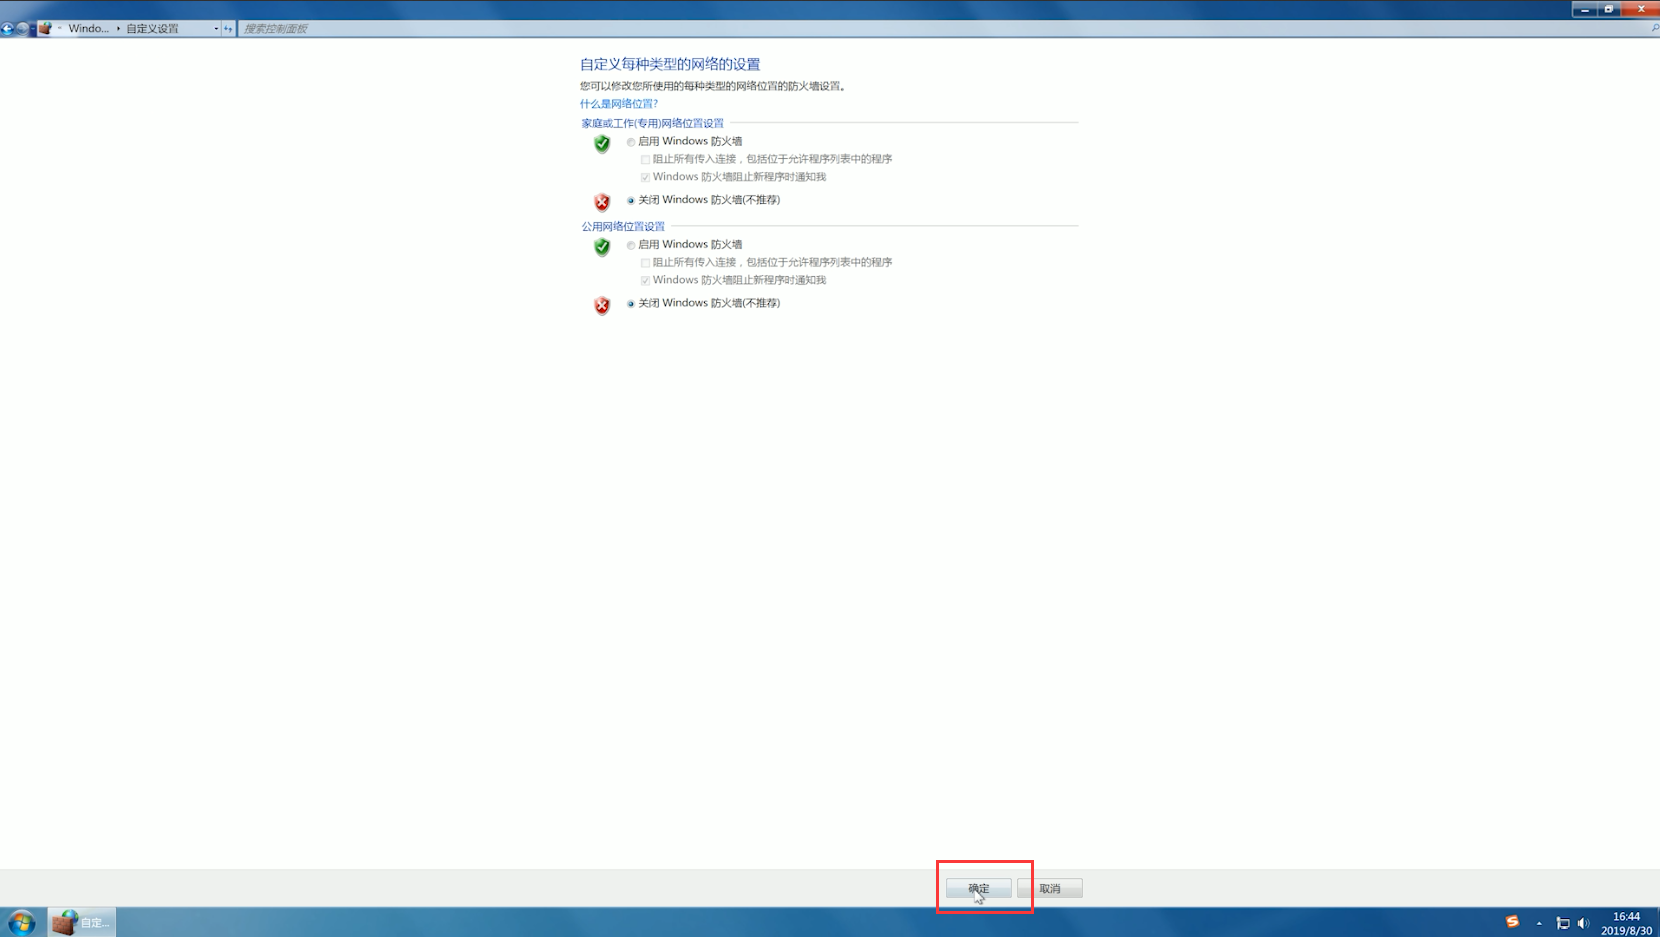This screenshot has height=937, width=1660.
Task: Click the Windo... breadcrumb segment
Action: tap(88, 29)
